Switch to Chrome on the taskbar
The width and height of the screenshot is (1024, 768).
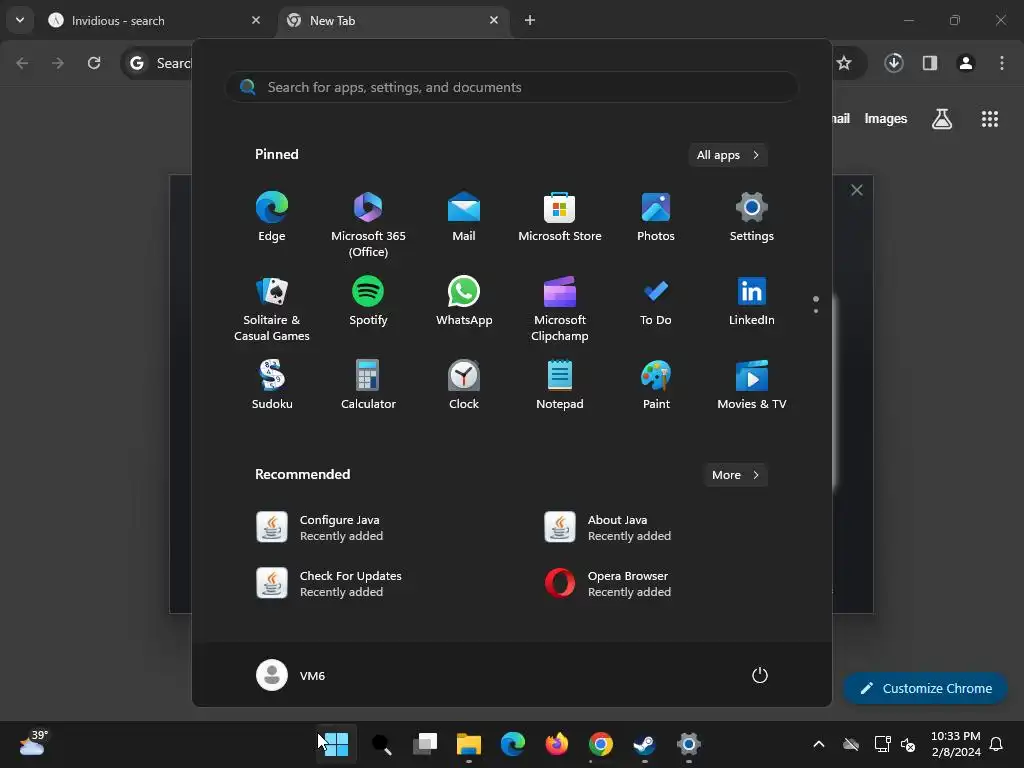tap(600, 744)
